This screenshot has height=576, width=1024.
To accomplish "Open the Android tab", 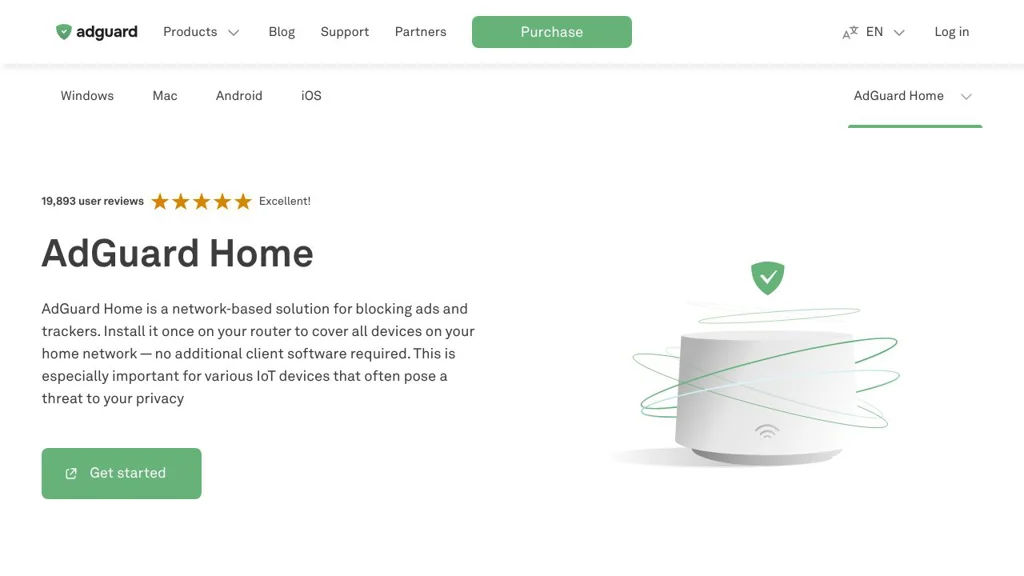I will pyautogui.click(x=239, y=96).
